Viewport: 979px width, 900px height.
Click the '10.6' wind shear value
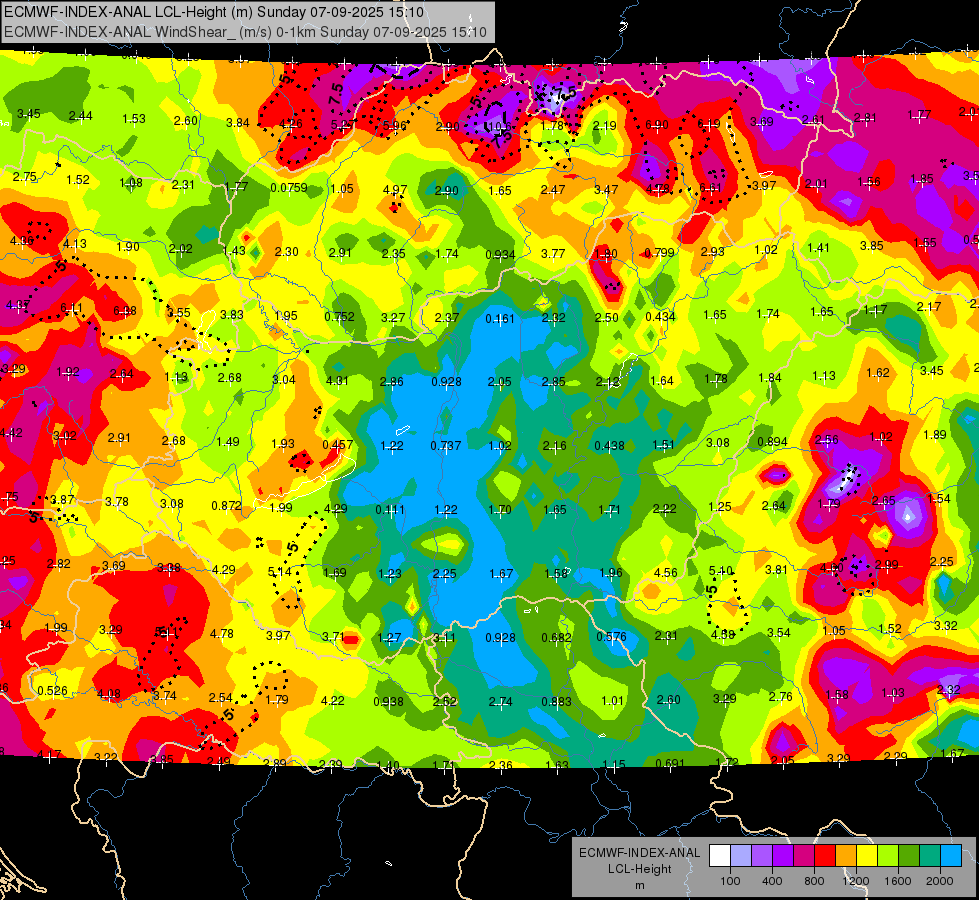500,127
